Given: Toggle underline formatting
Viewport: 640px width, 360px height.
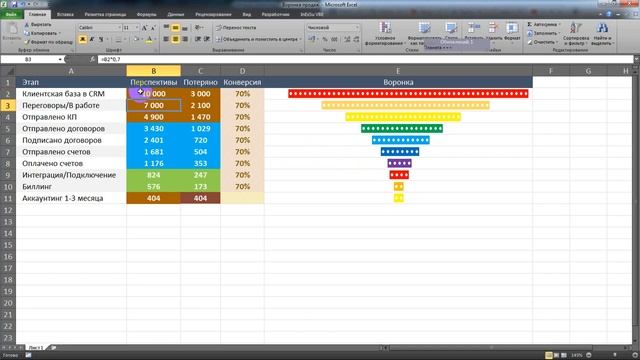Looking at the screenshot, I should [101, 39].
